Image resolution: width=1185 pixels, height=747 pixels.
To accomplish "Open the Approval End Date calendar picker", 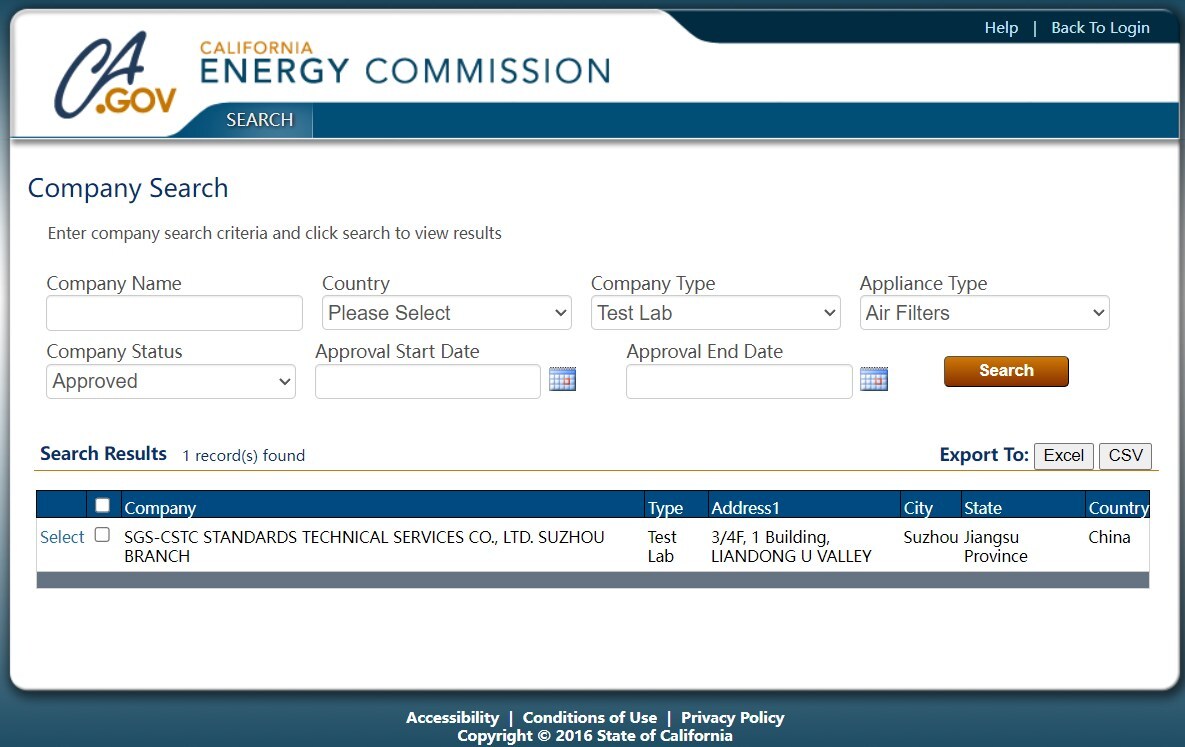I will [874, 380].
